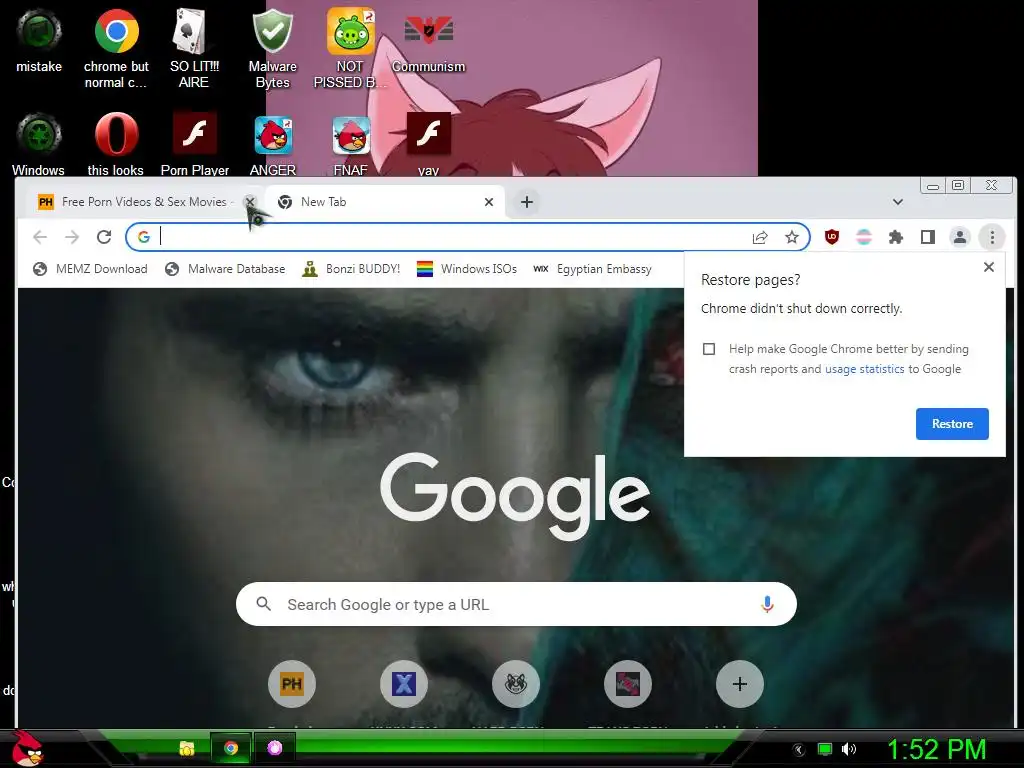Open MEMZ Download bookmark
The image size is (1024, 768).
pos(90,269)
